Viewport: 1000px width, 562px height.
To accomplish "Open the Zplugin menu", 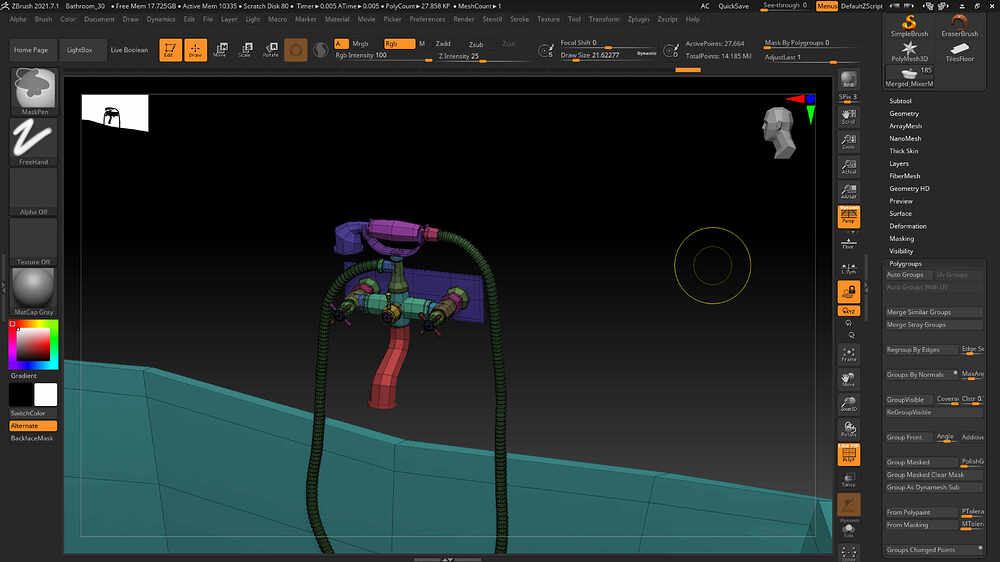I will (638, 19).
